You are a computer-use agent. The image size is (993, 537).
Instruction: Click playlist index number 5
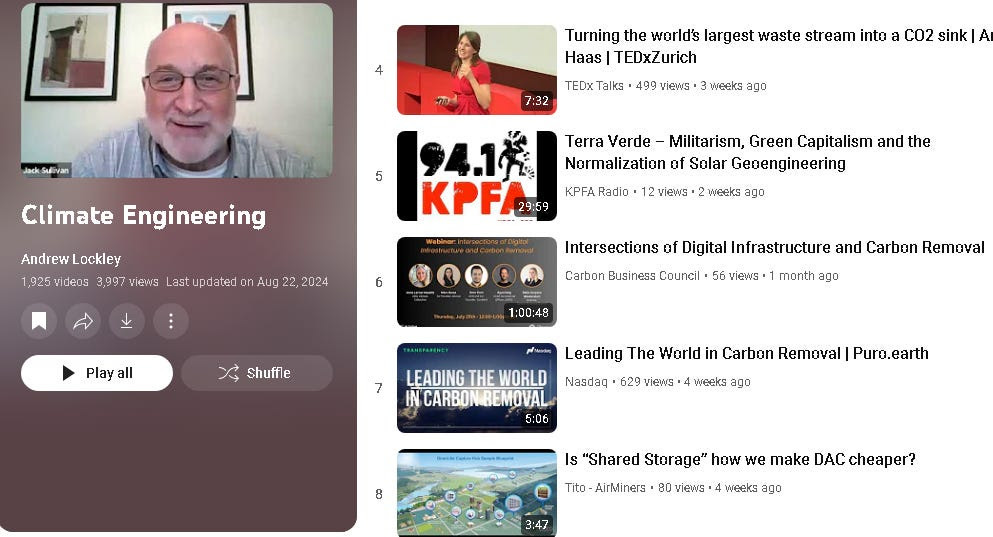[379, 176]
